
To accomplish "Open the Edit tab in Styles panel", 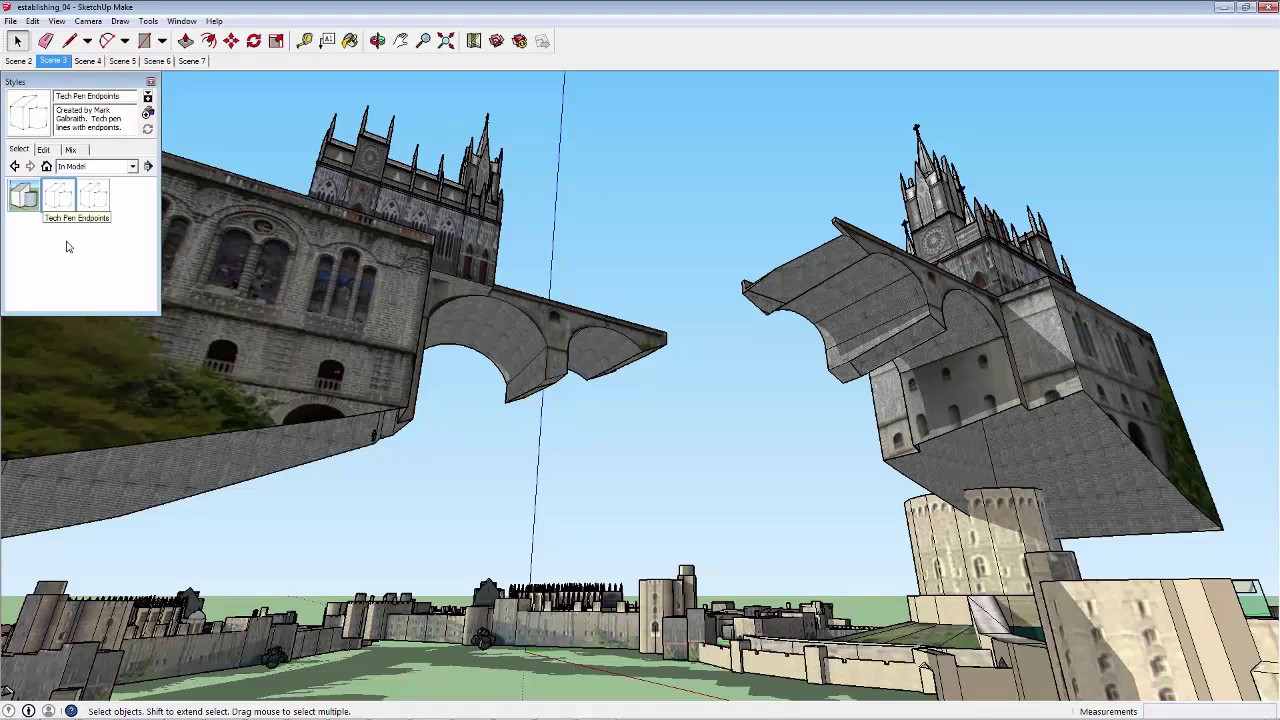I will (x=44, y=149).
